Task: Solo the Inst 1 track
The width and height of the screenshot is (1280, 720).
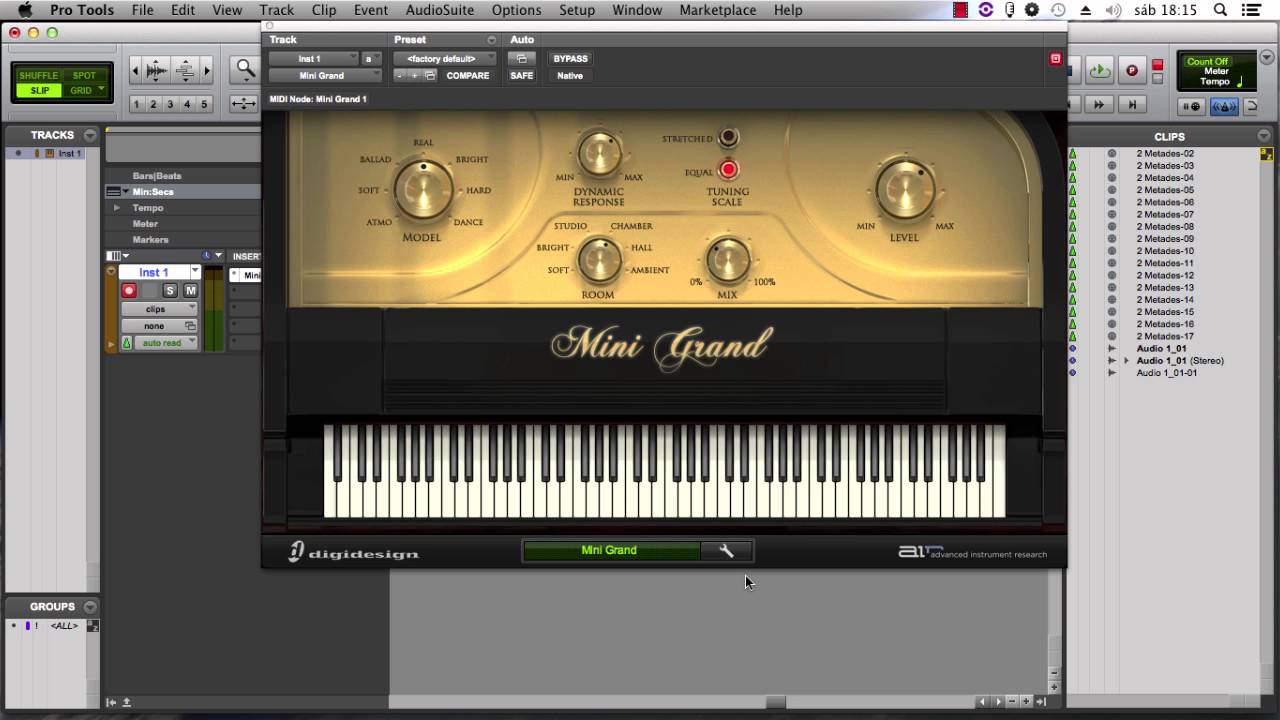Action: coord(170,291)
